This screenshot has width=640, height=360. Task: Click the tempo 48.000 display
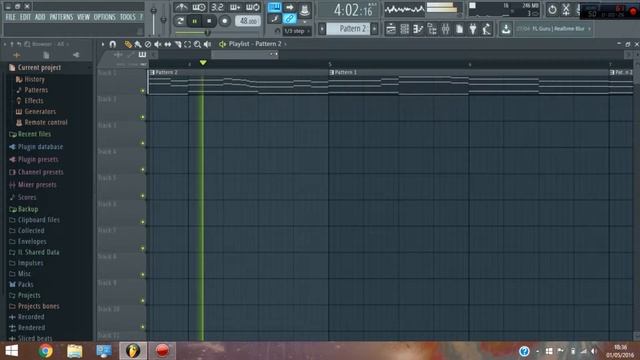pos(248,20)
